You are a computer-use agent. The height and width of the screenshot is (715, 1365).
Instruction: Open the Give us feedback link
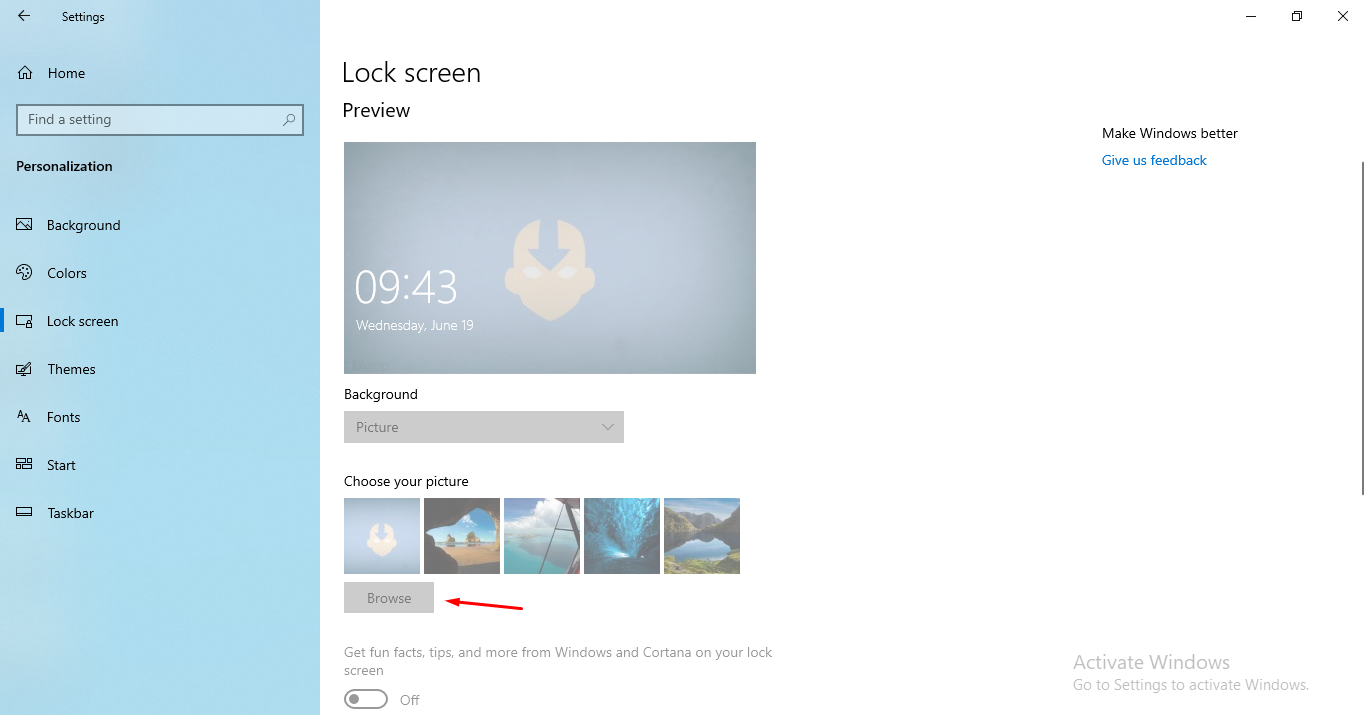click(1154, 160)
